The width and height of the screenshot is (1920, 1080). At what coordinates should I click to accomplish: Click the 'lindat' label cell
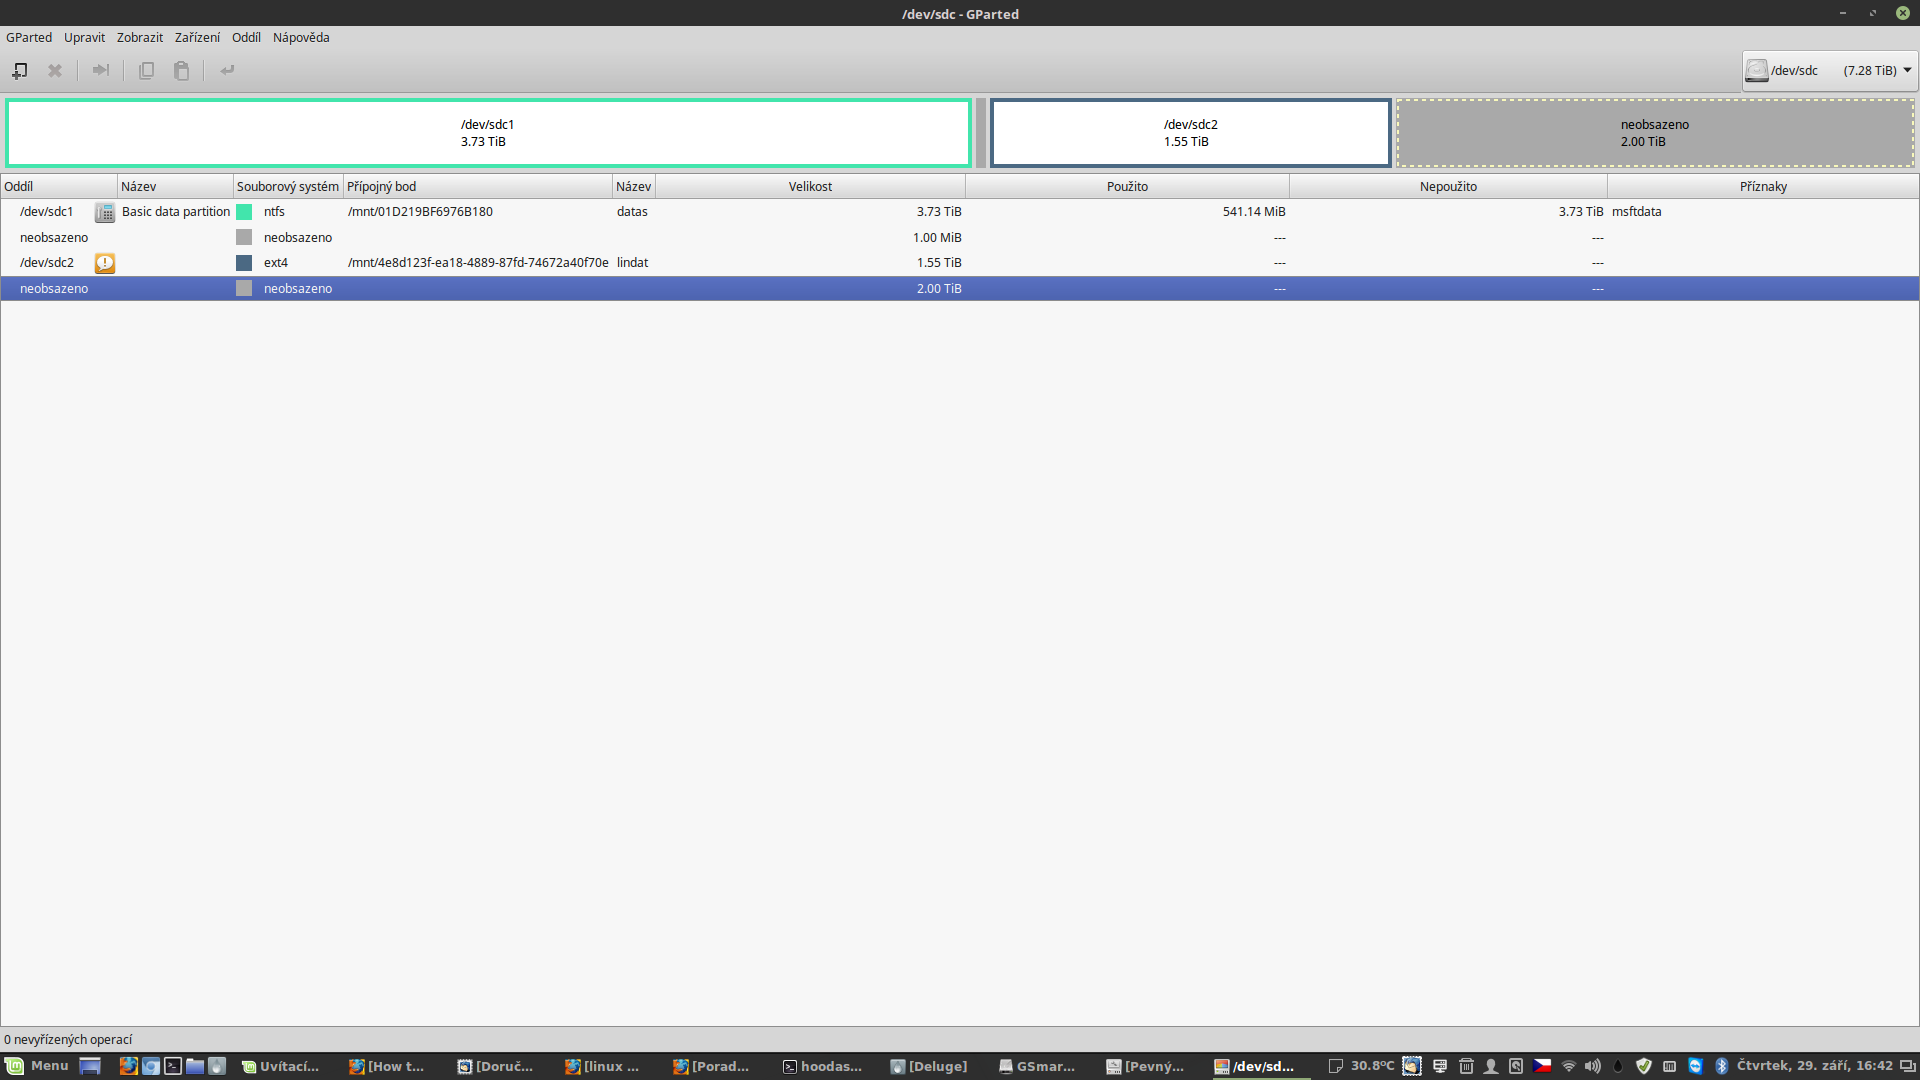(x=632, y=263)
